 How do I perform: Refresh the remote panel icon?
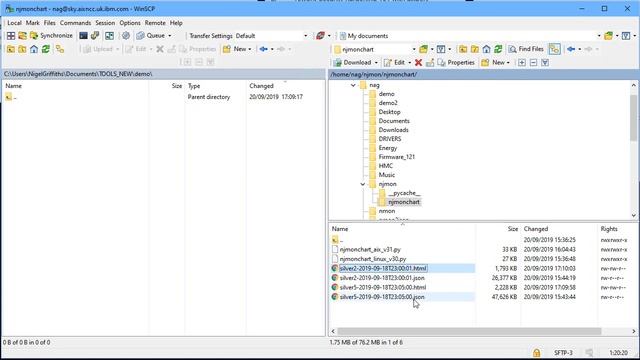498,49
